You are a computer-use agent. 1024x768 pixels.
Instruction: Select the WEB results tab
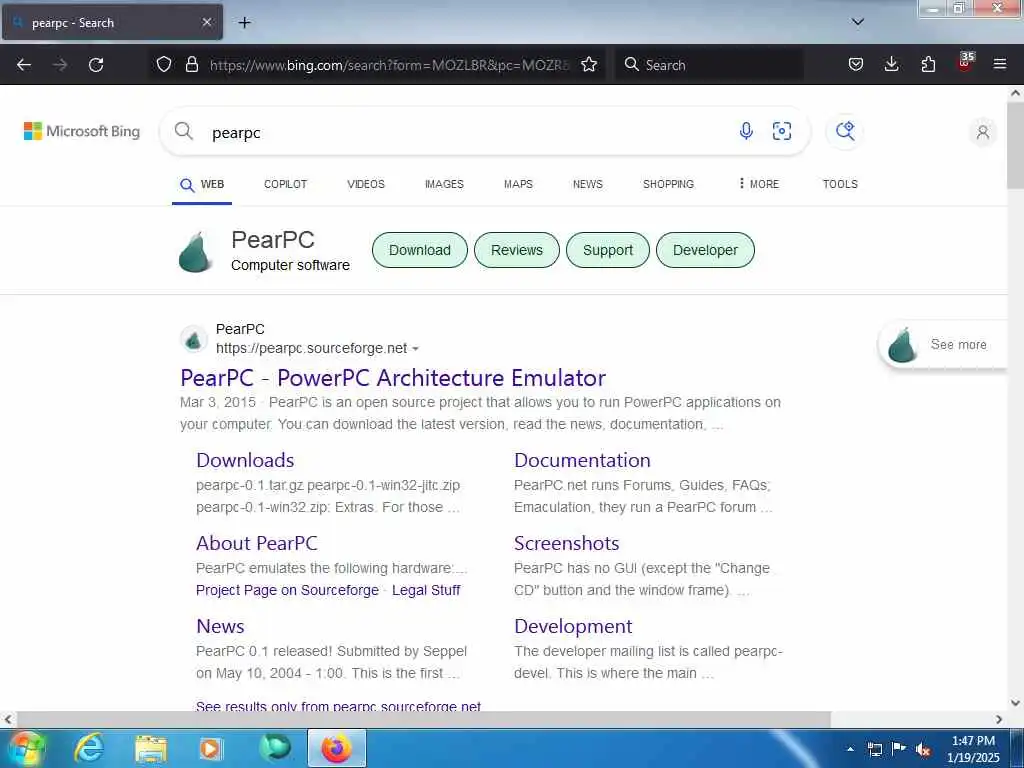pos(202,185)
